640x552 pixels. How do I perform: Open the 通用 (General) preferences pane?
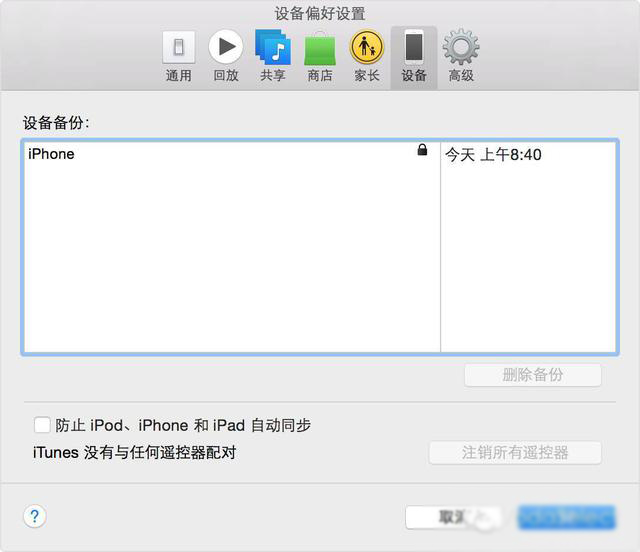(x=178, y=57)
